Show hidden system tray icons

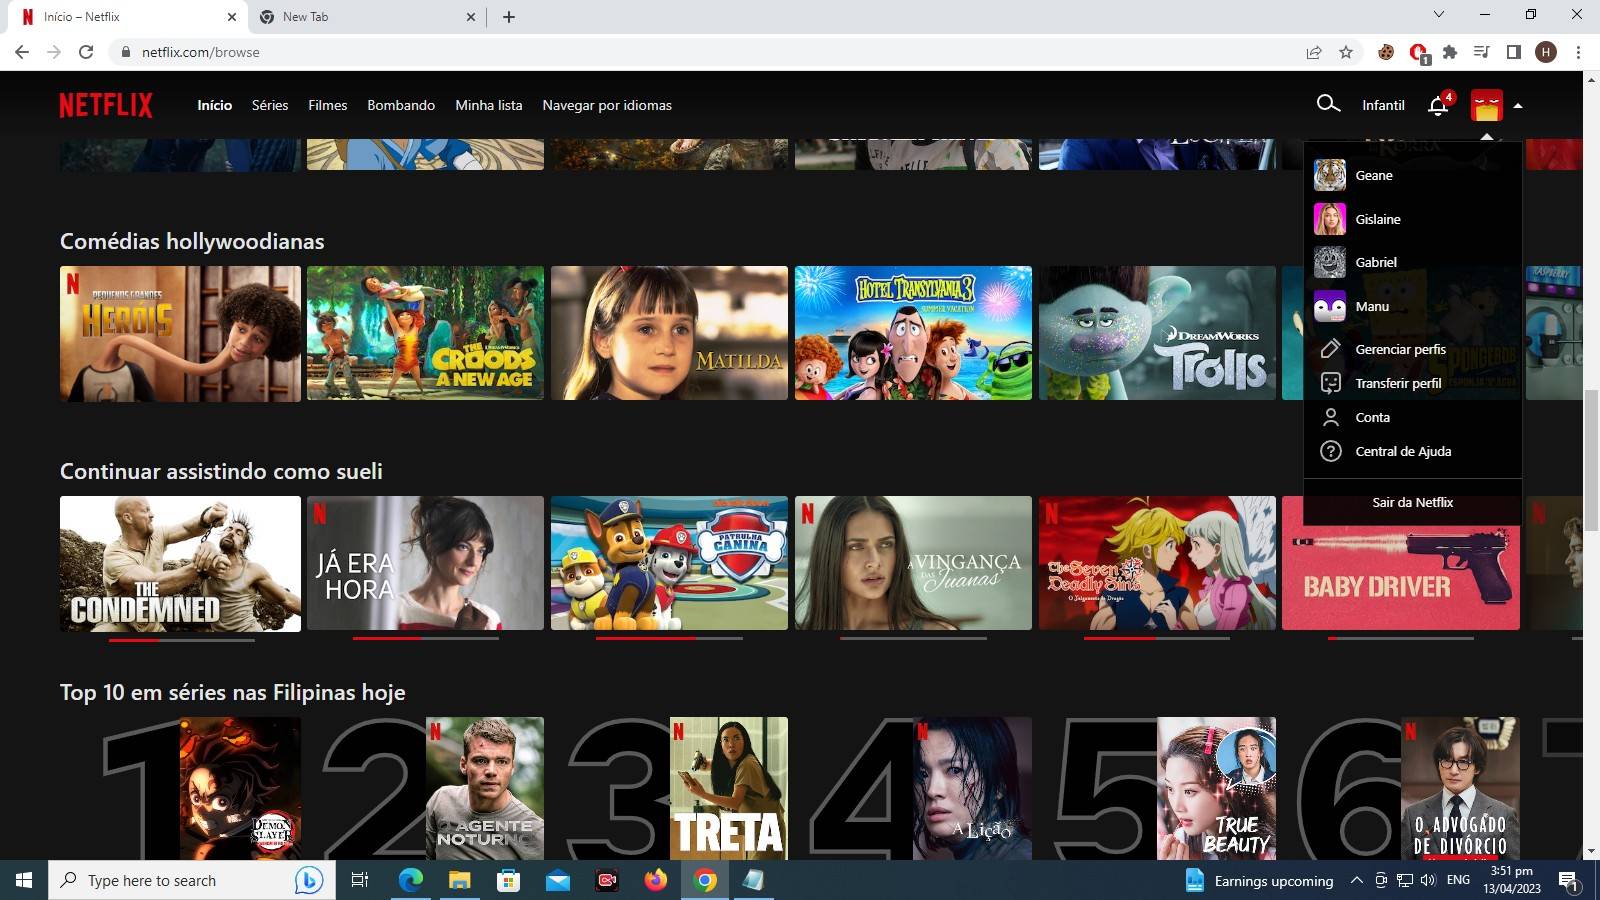pyautogui.click(x=1356, y=880)
